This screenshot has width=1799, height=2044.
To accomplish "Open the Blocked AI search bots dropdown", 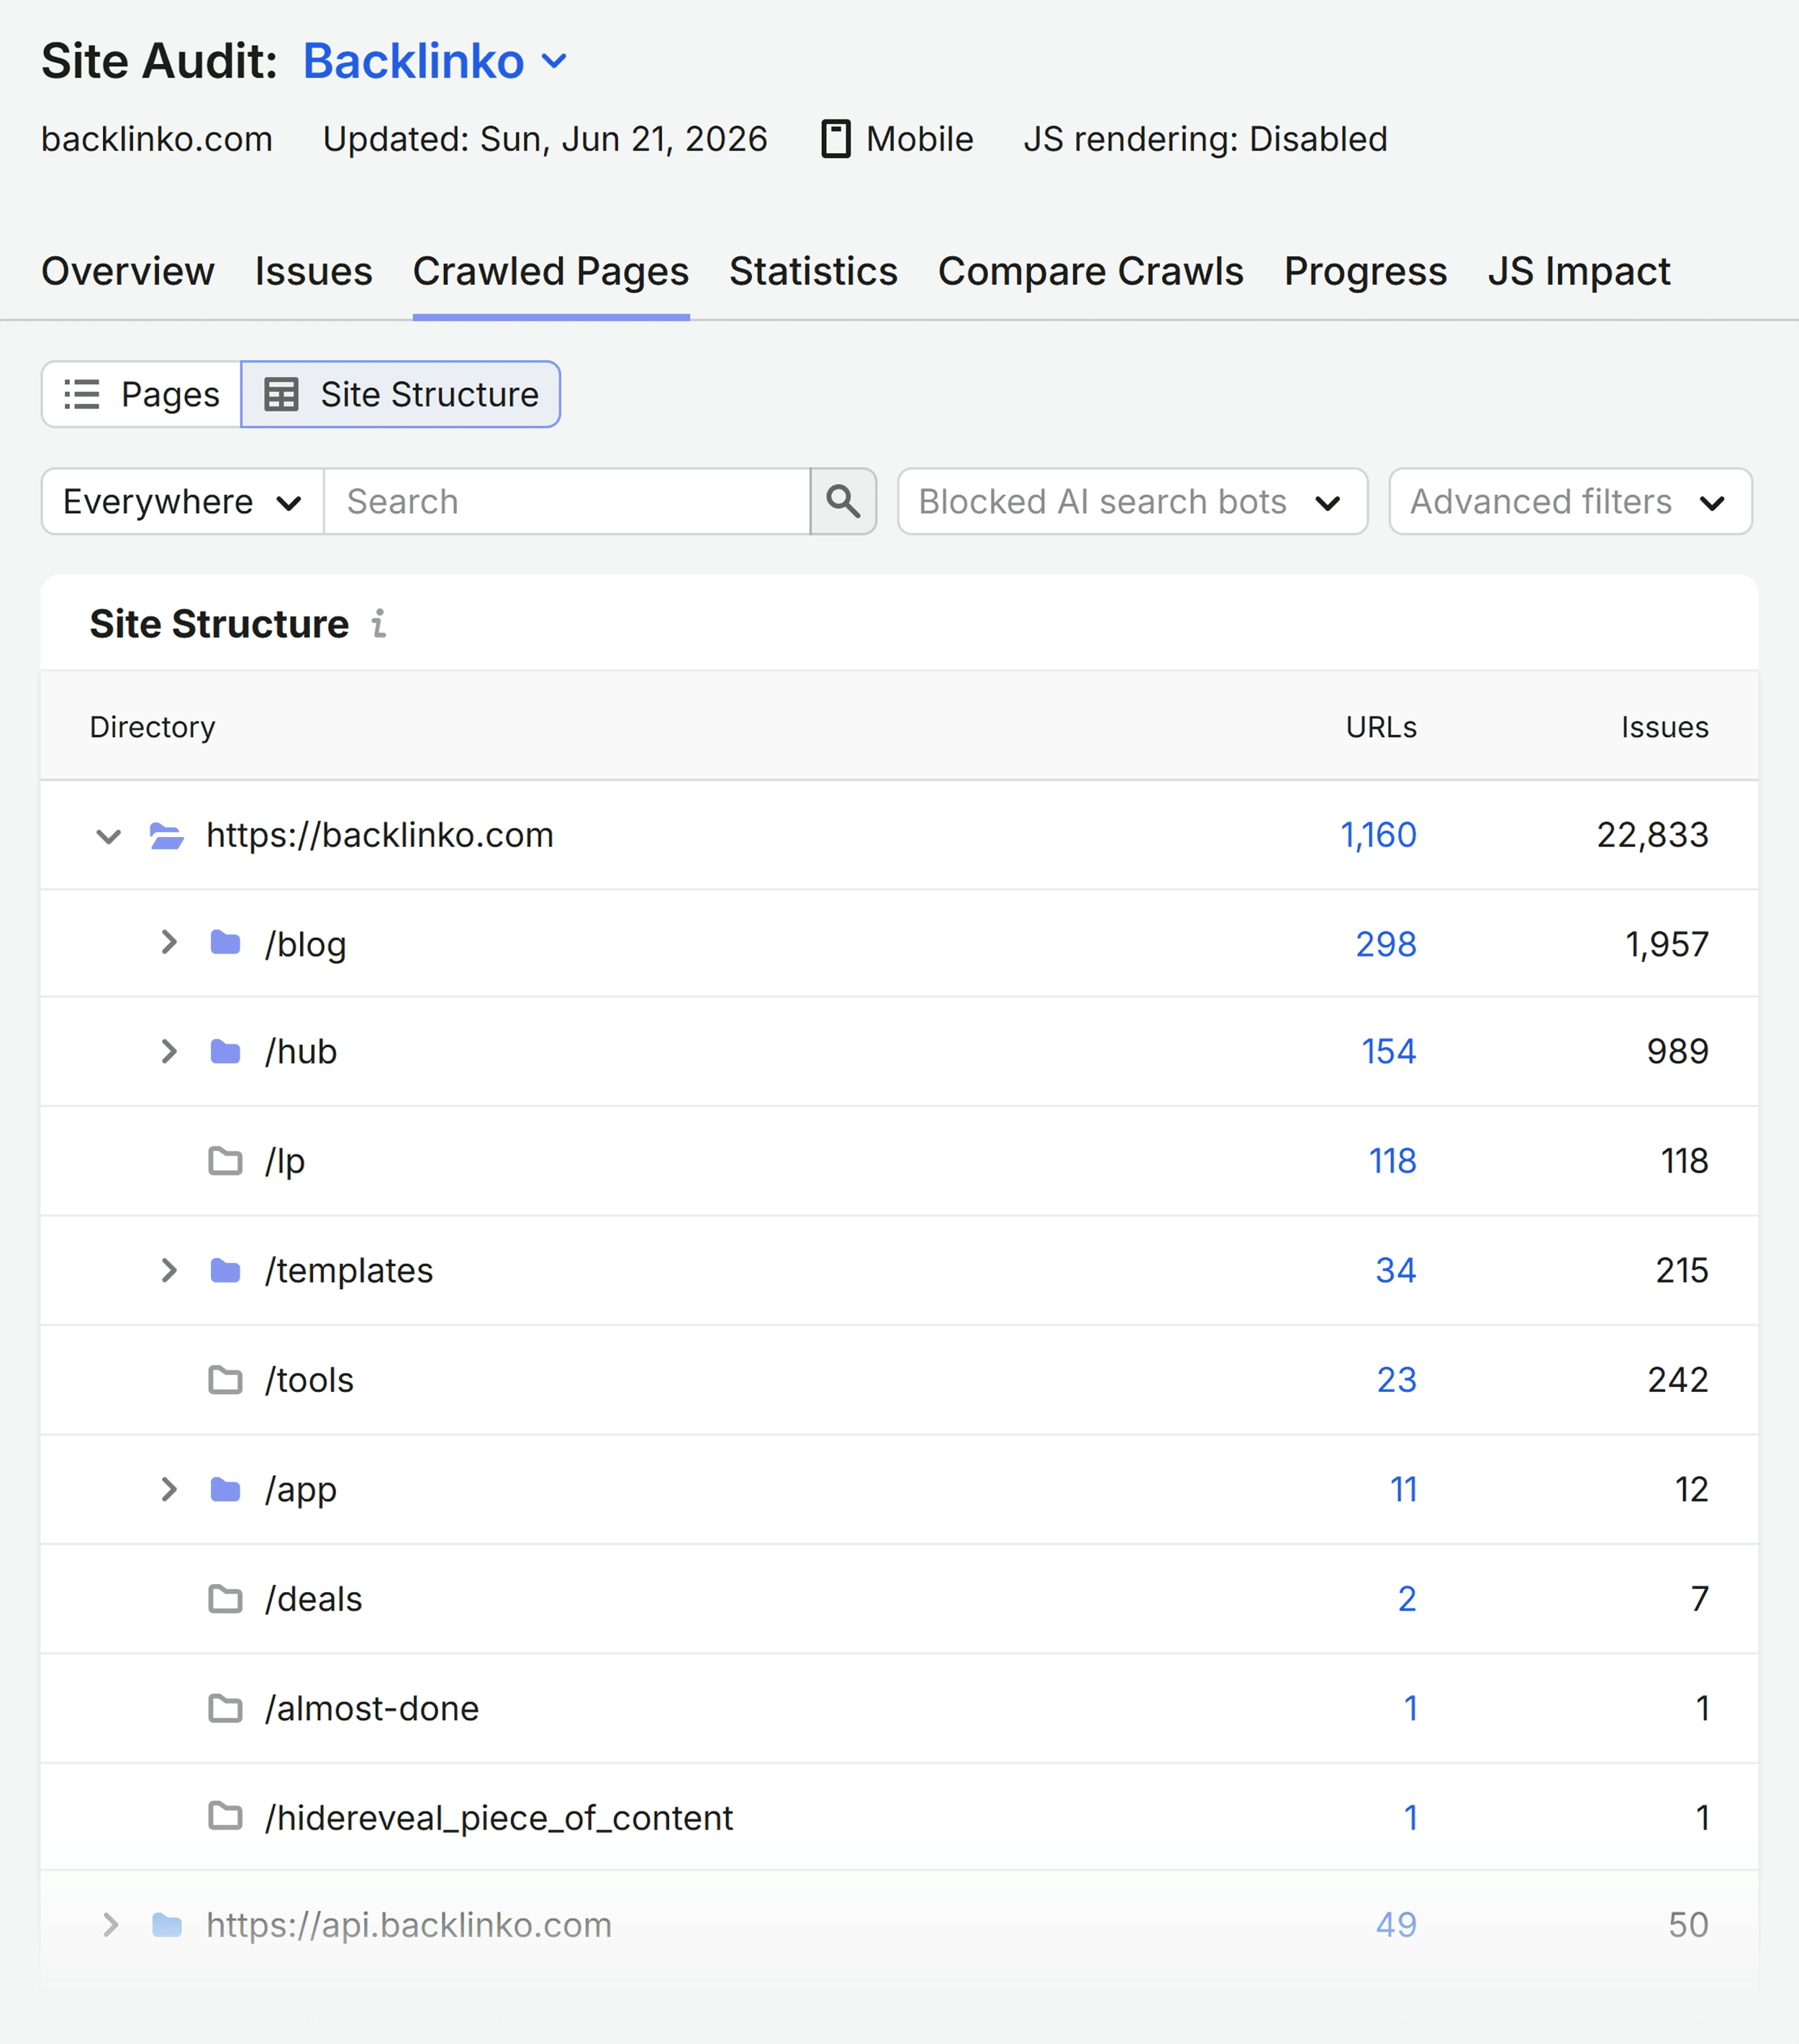I will [x=1133, y=502].
